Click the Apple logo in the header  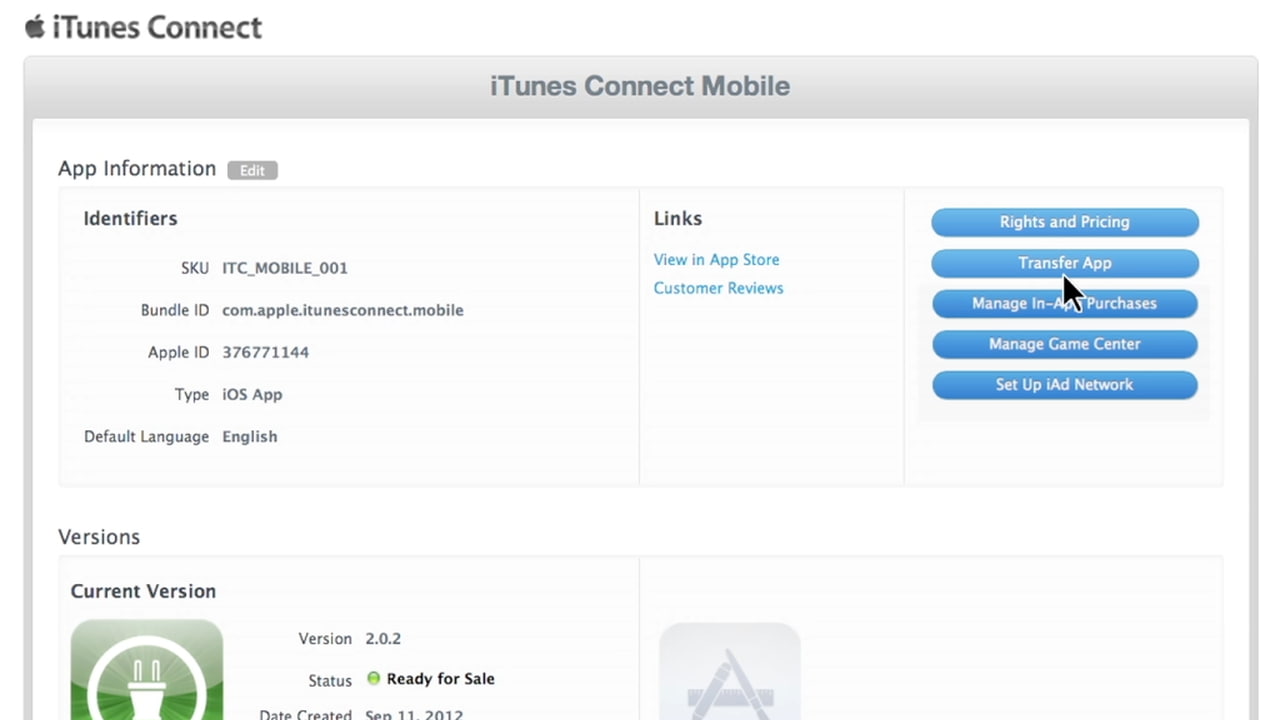click(x=33, y=27)
